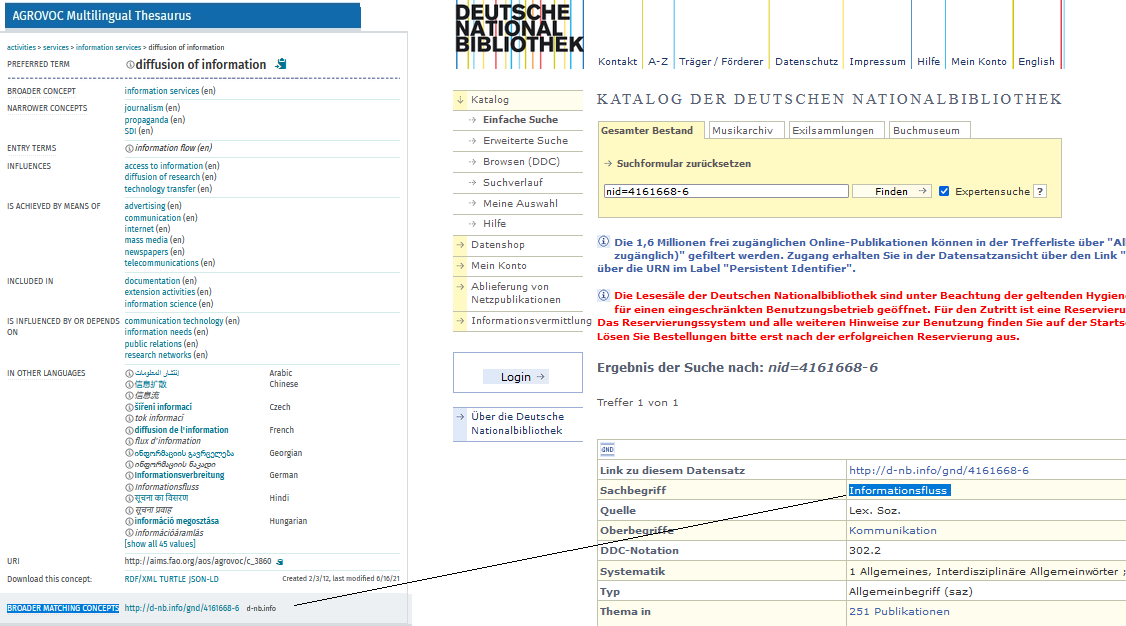Toggle the Expertensuche checkbox
Screen dimensions: 1126x626
pyautogui.click(x=944, y=192)
